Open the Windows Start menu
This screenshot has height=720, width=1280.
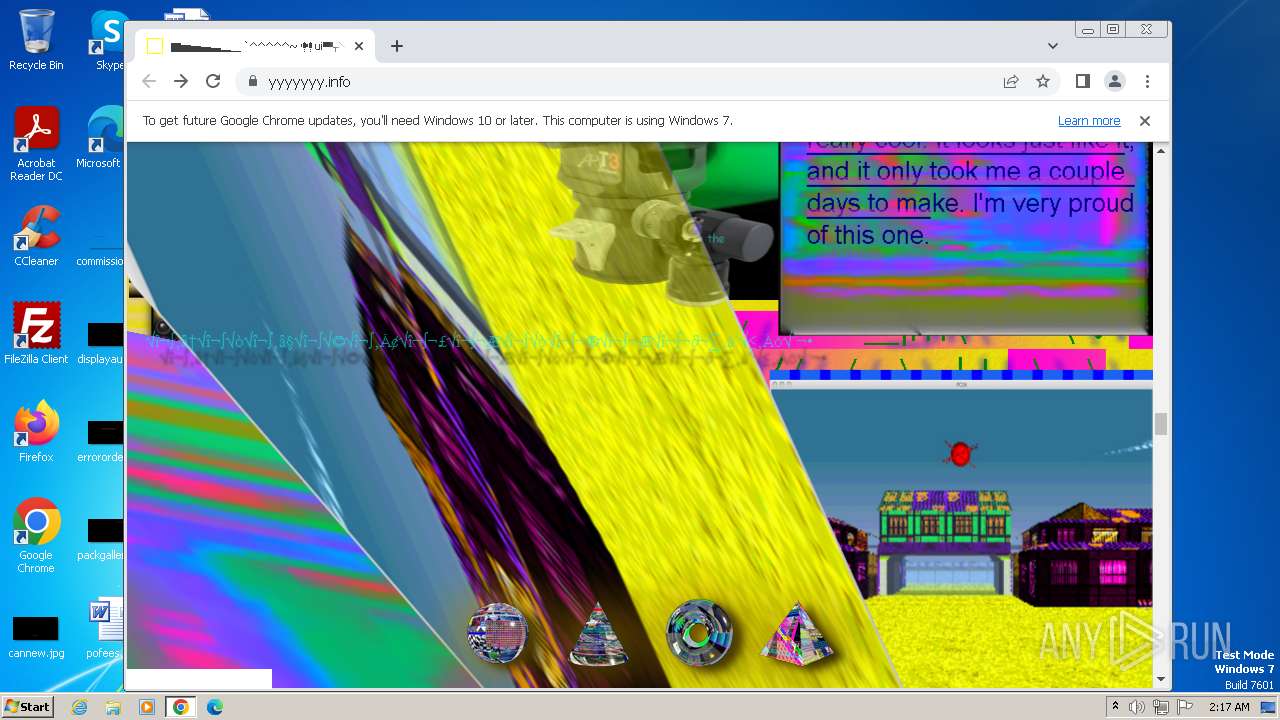(27, 706)
